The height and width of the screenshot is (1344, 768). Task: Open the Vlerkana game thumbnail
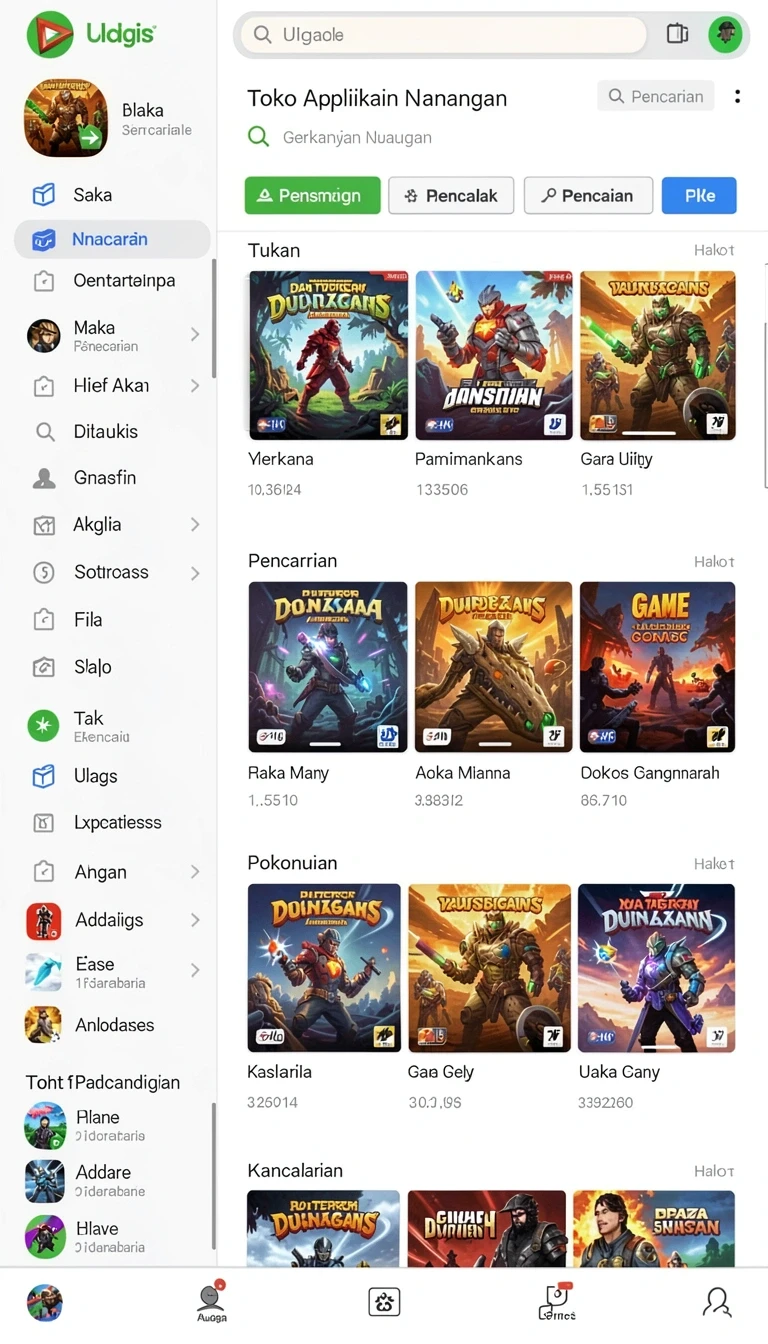point(328,356)
